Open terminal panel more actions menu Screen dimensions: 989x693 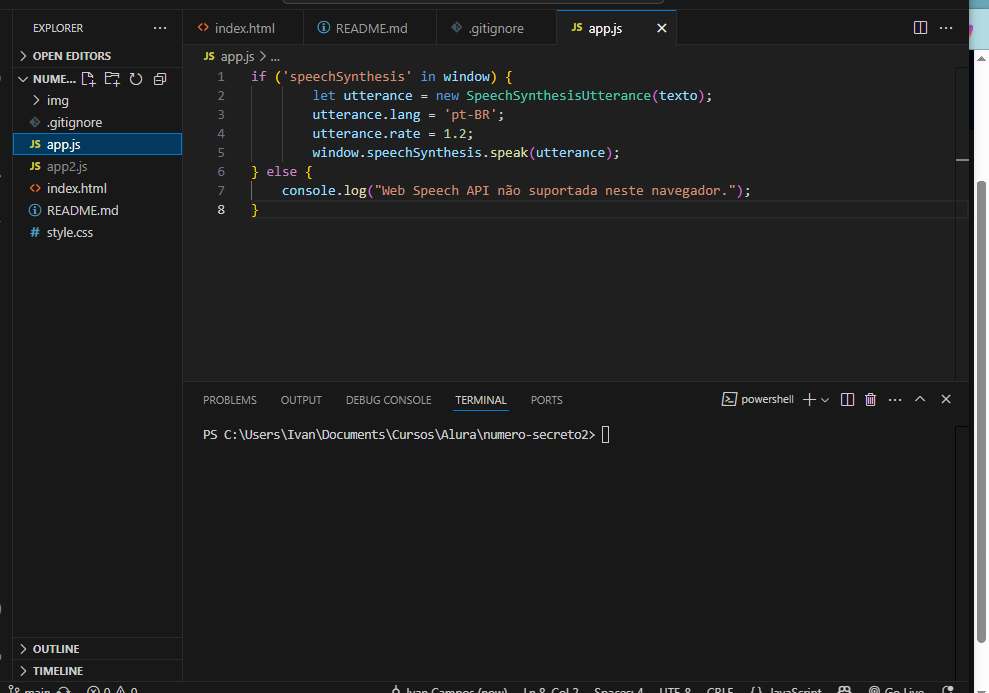[x=895, y=400]
